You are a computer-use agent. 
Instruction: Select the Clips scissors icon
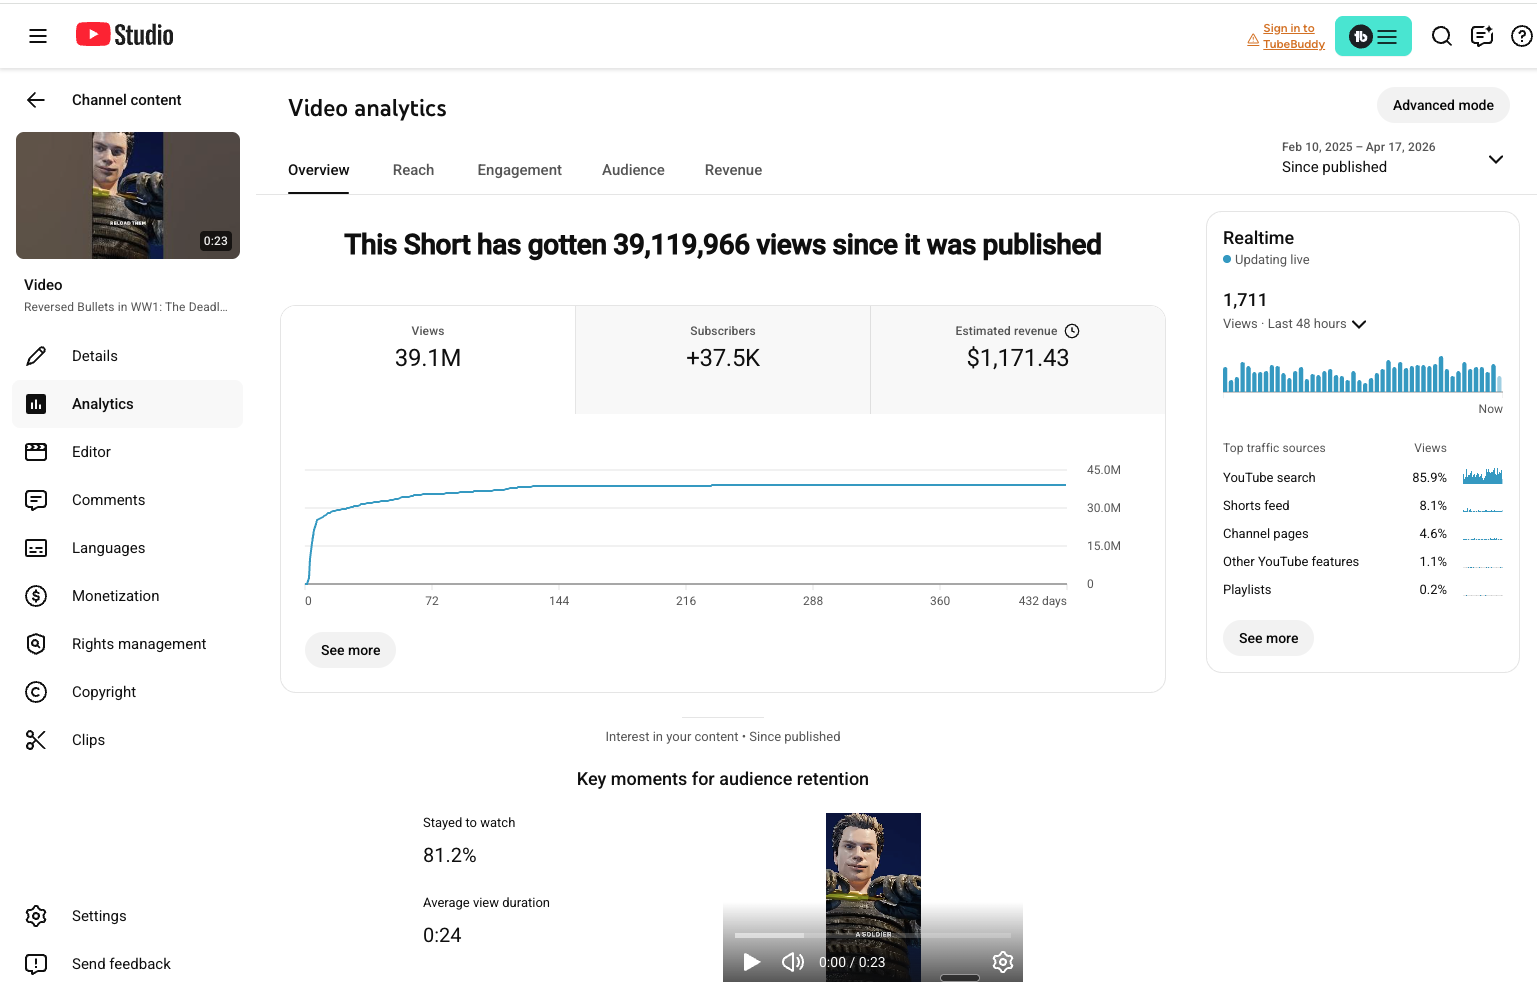[x=36, y=740]
